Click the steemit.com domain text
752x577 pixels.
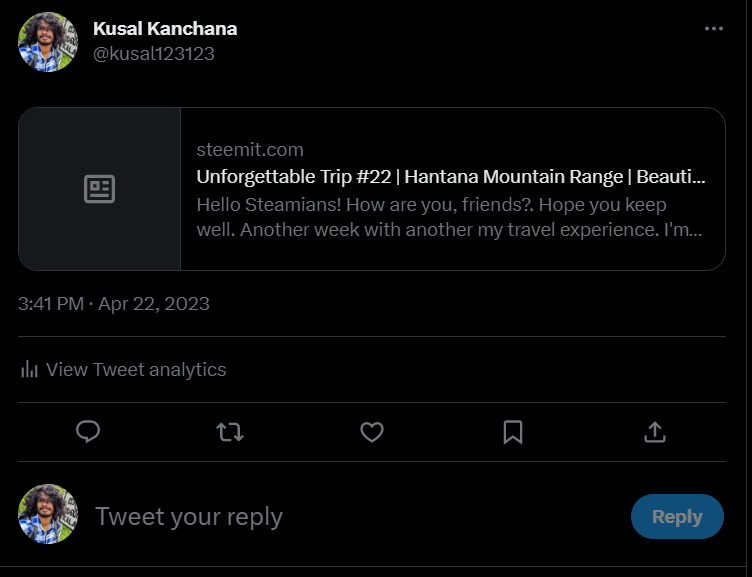coord(250,150)
